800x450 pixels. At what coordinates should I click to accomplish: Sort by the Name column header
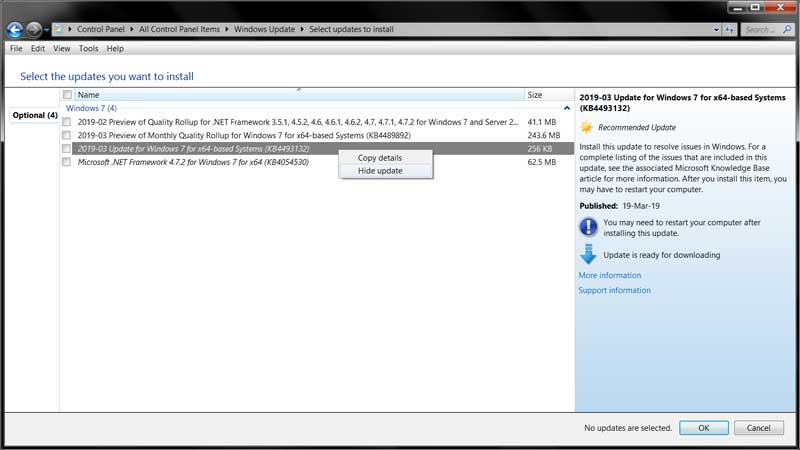pos(299,94)
